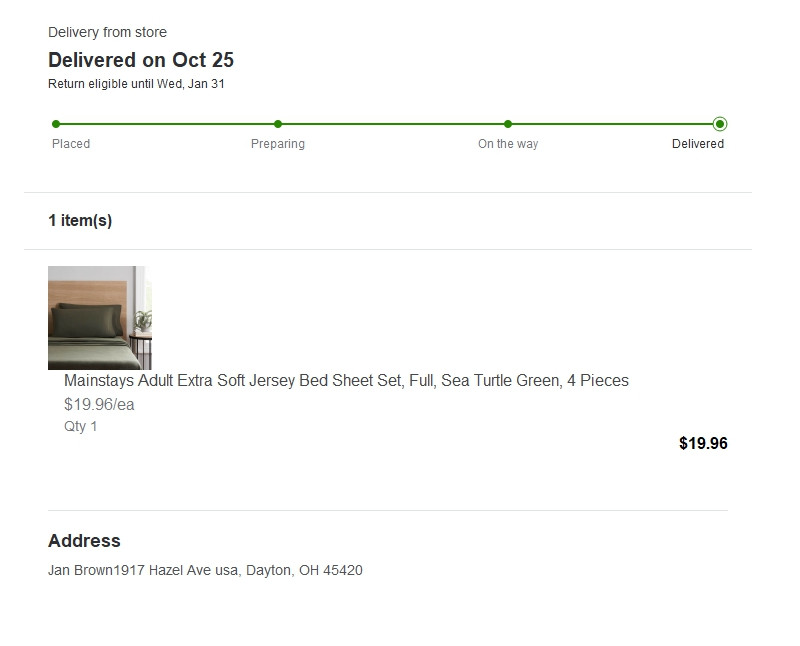Screen dimensions: 800x646
Task: Click the bold $19.96 item total
Action: coord(703,443)
